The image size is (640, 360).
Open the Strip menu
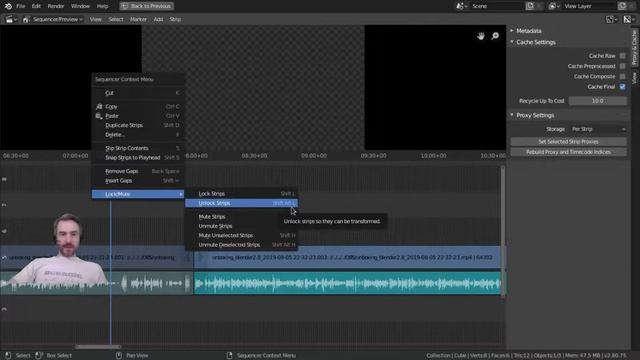click(x=175, y=19)
